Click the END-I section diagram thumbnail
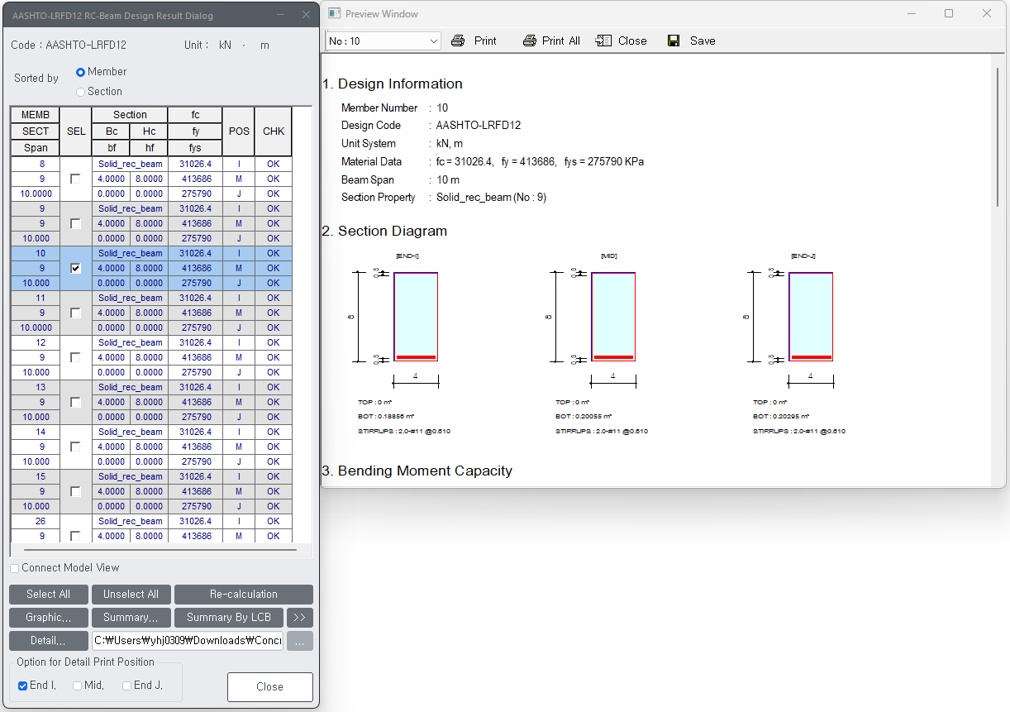1010x712 pixels. (415, 316)
